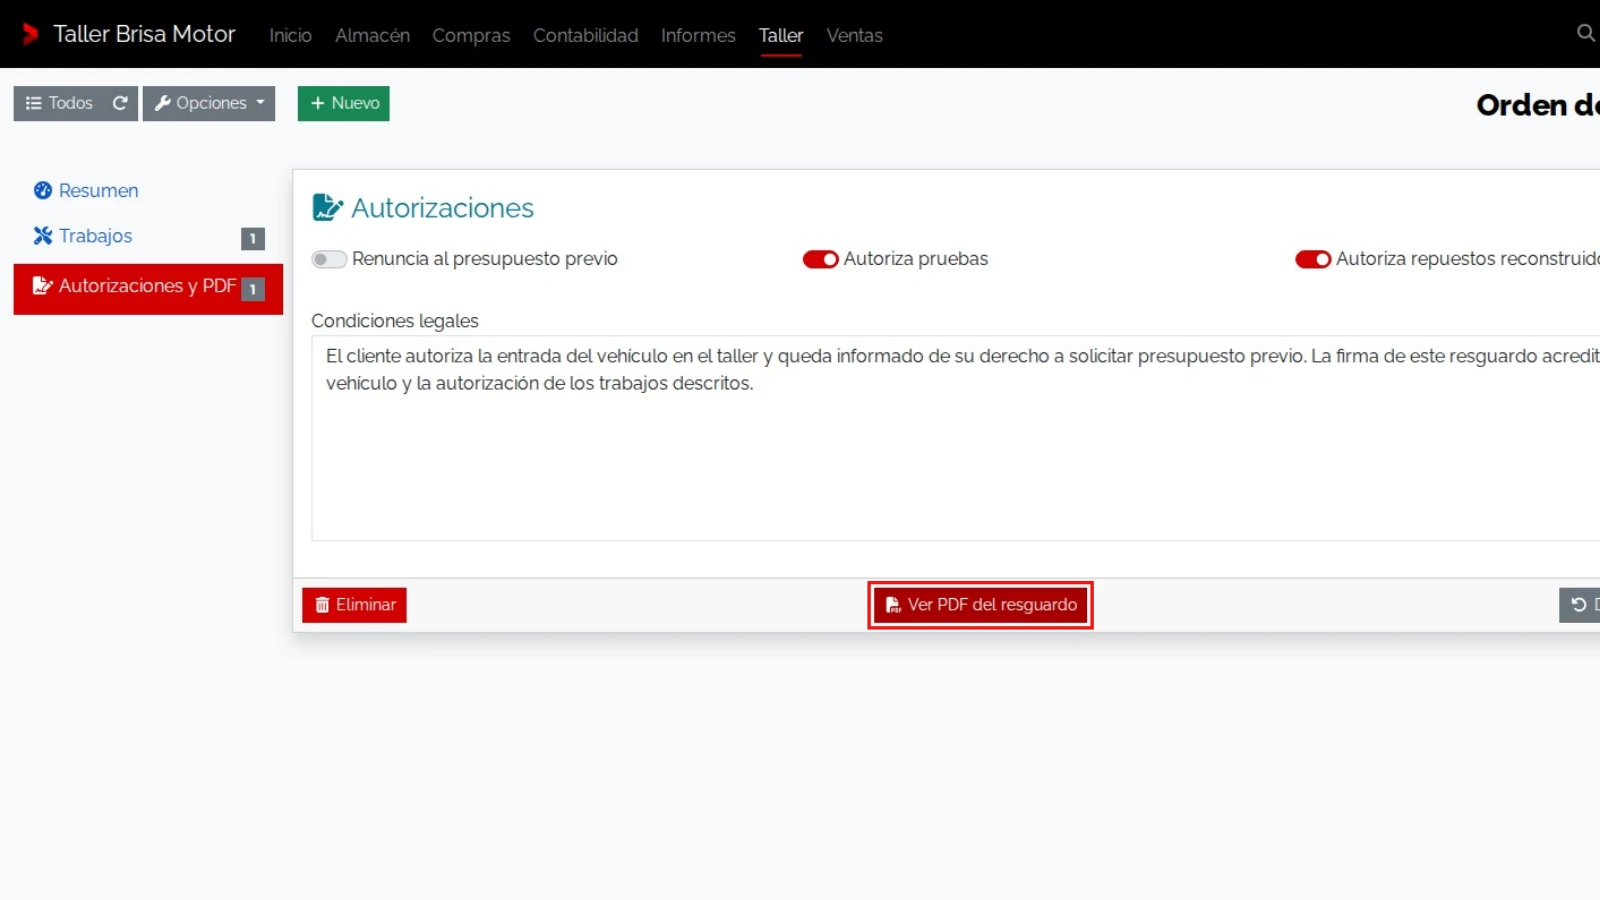Expand the Opciones dropdown
Viewport: 1600px width, 900px height.
(x=209, y=103)
